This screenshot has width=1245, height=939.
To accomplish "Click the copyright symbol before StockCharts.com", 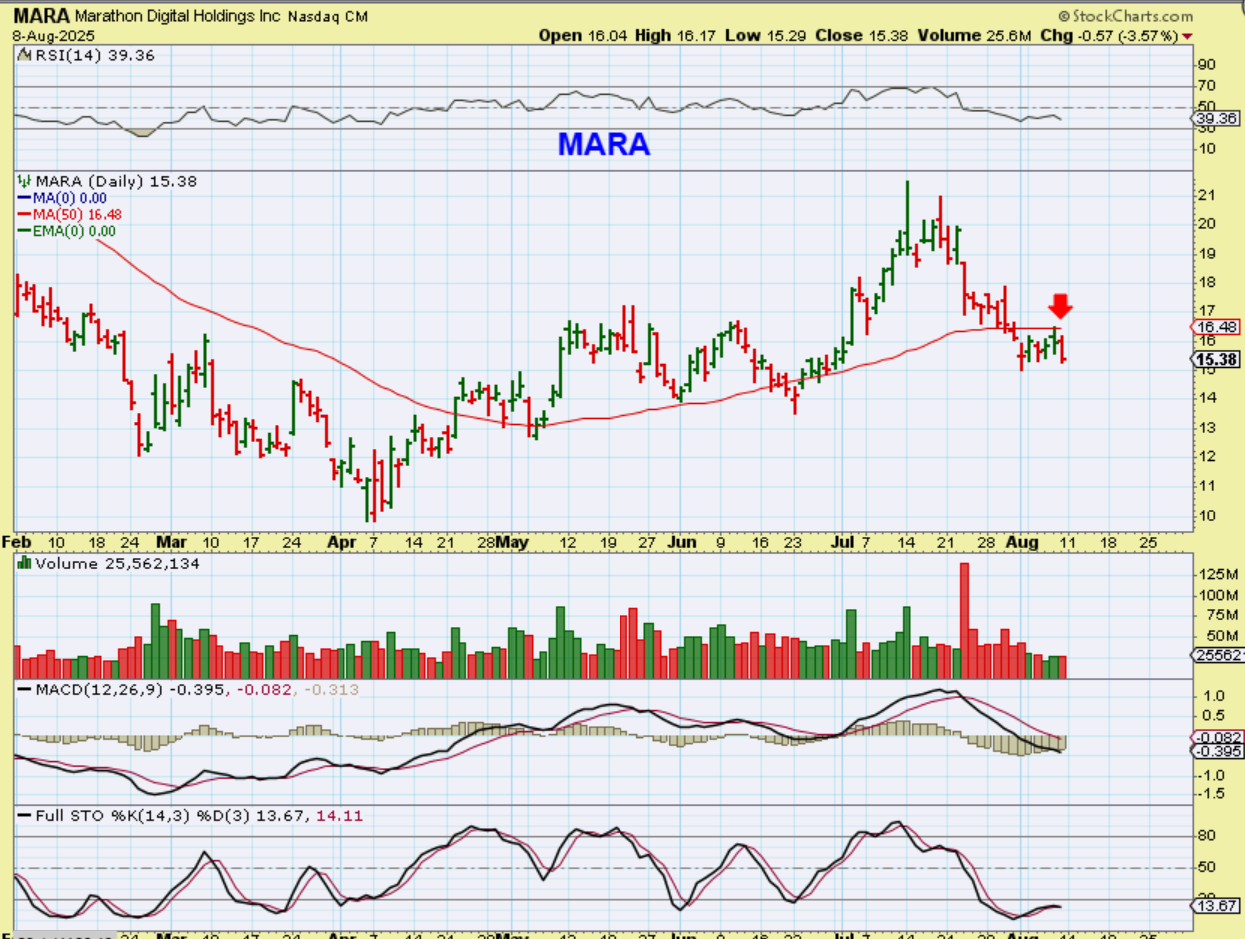I will [x=1065, y=16].
